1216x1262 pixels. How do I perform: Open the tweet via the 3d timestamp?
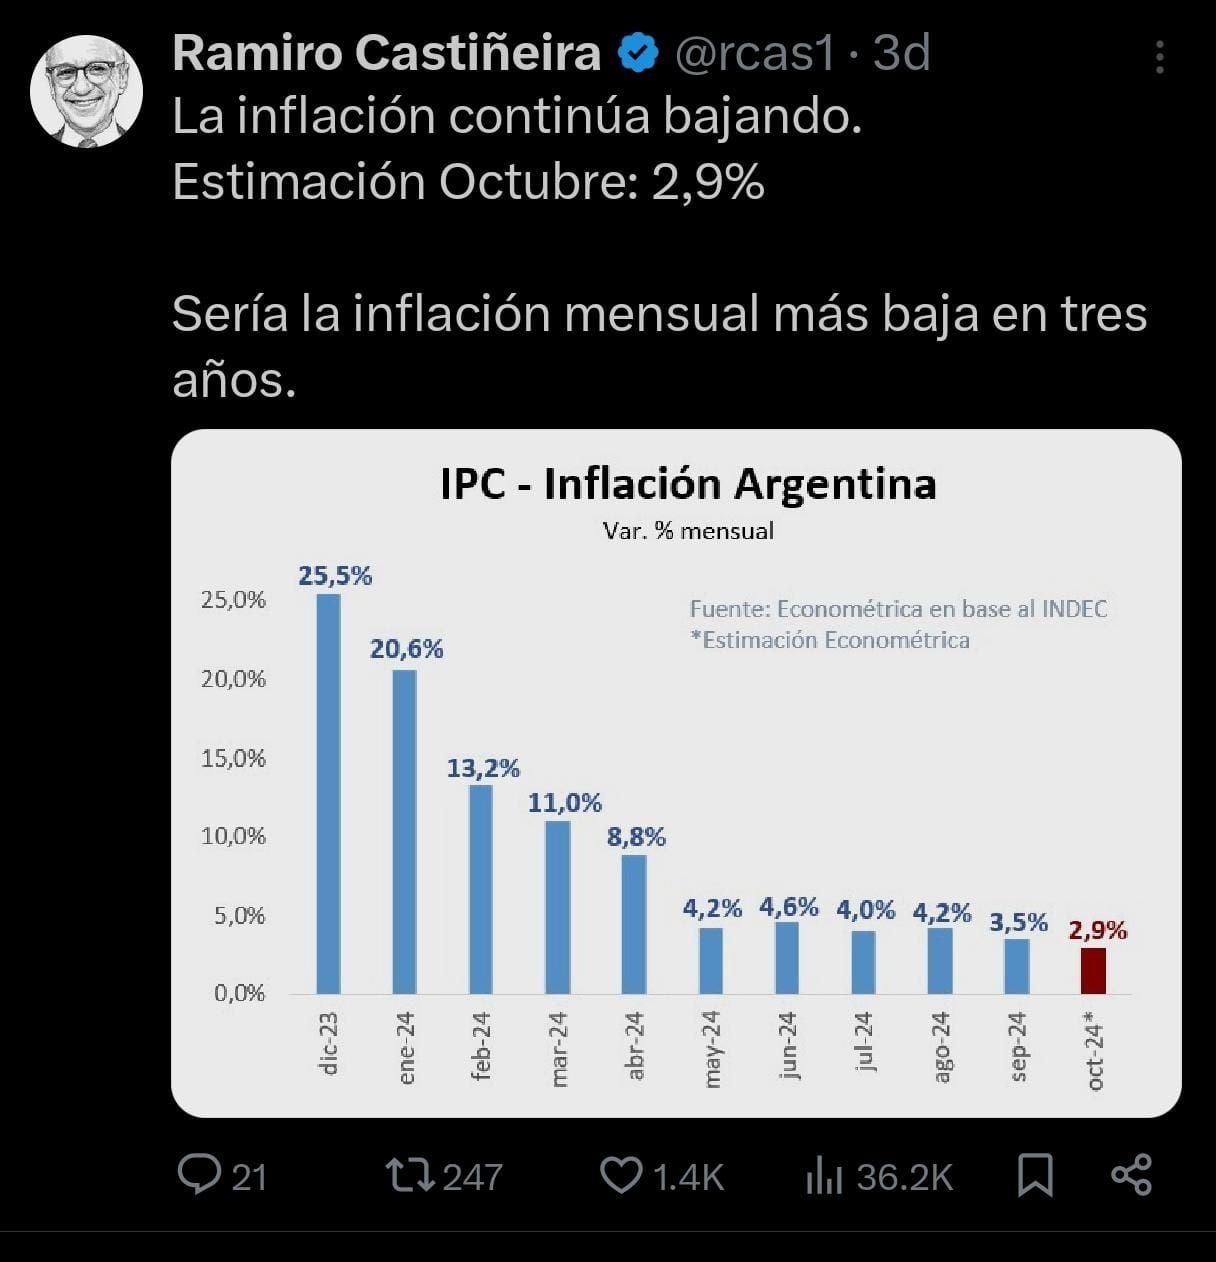coord(902,53)
